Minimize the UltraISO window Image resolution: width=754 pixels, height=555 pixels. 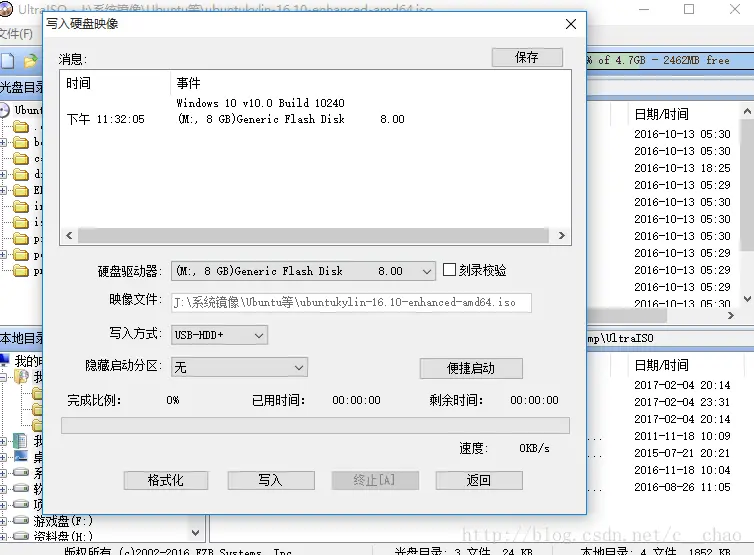click(x=644, y=9)
